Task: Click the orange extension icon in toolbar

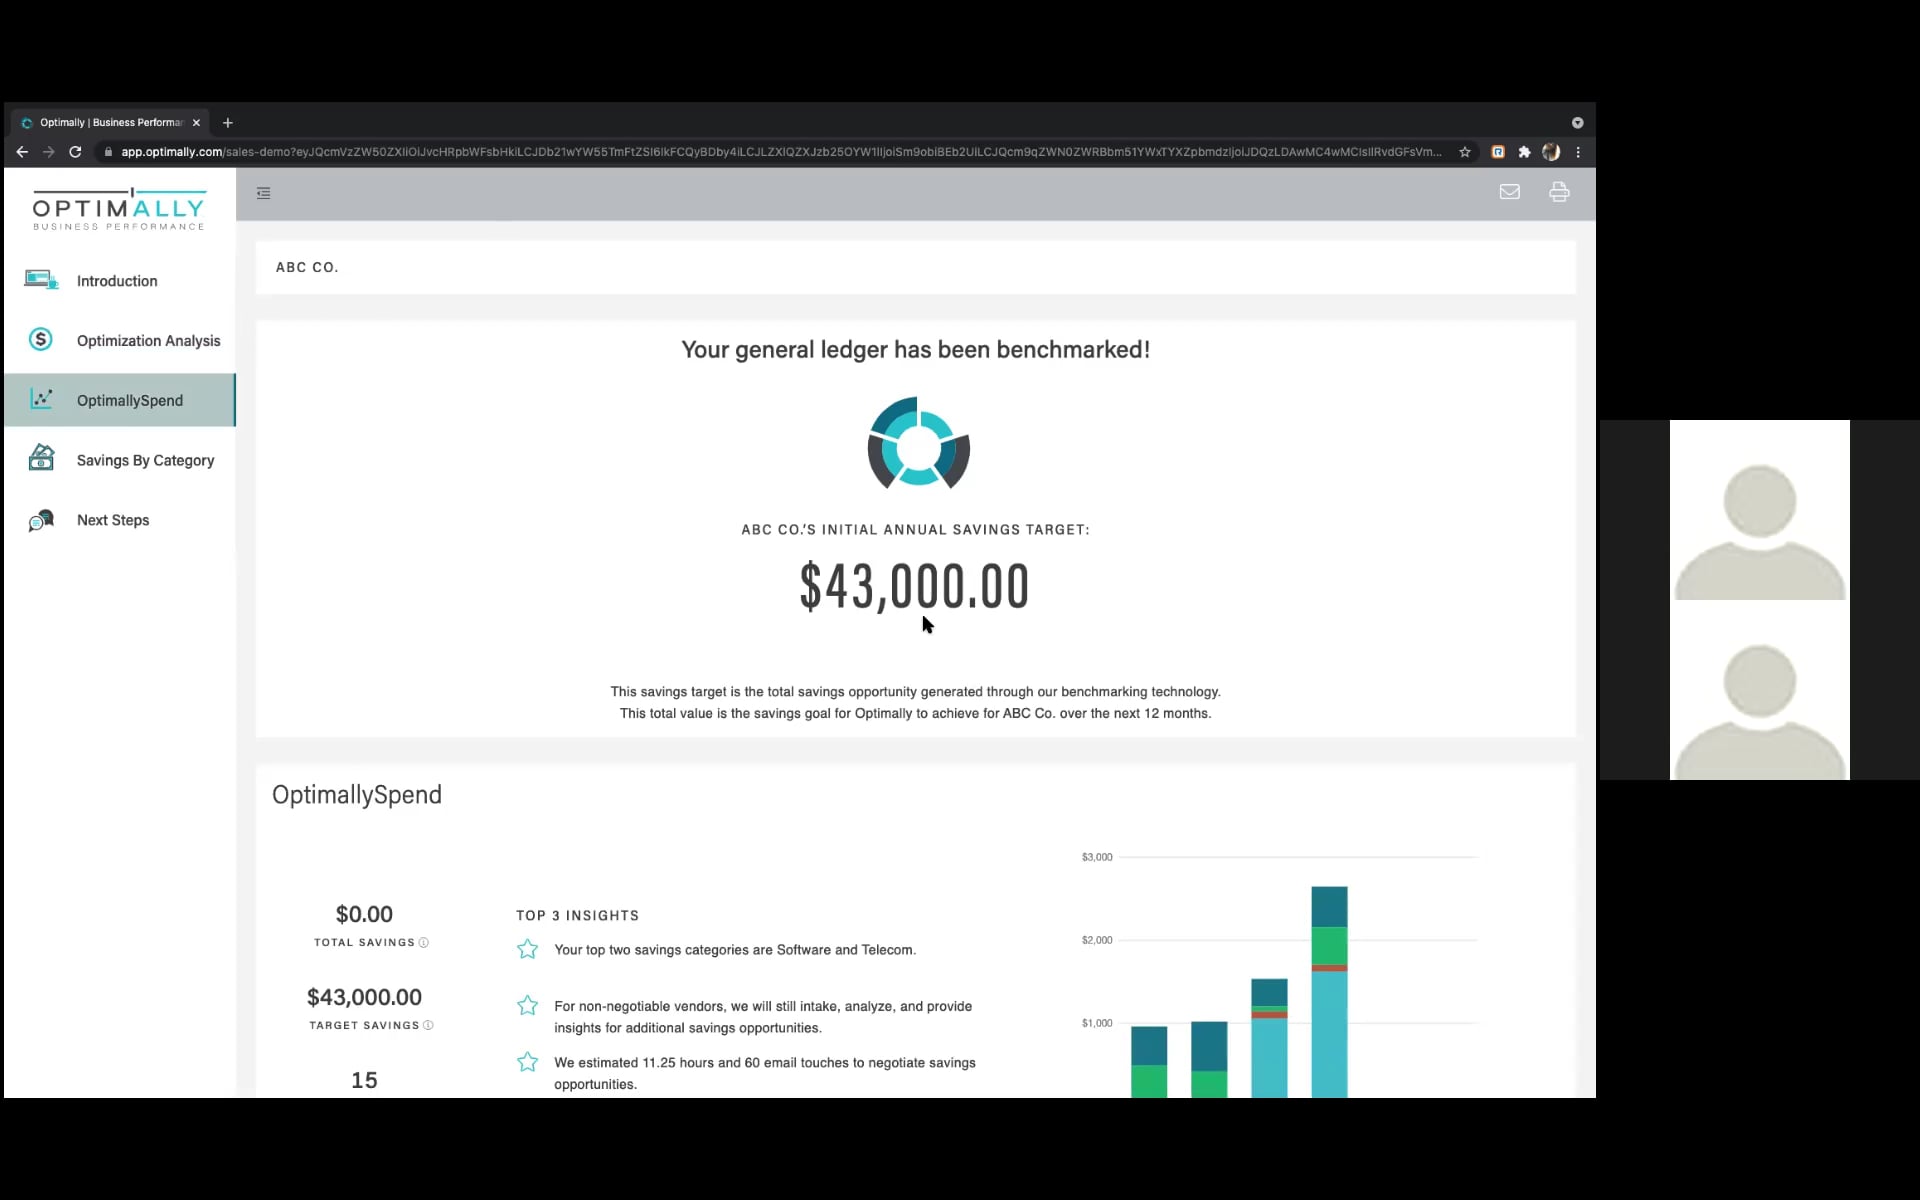Action: coord(1498,152)
